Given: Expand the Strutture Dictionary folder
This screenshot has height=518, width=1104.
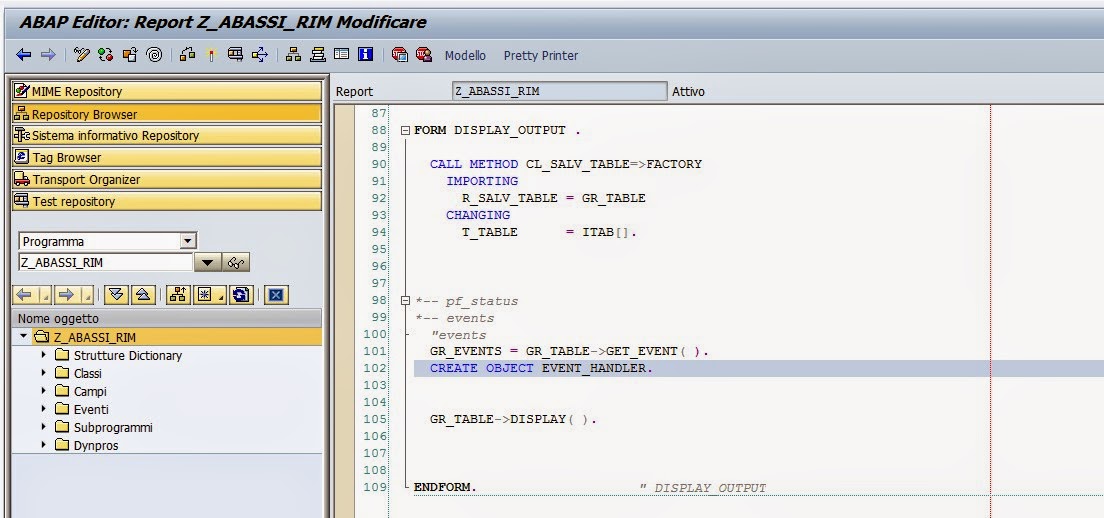Looking at the screenshot, I should (x=44, y=355).
